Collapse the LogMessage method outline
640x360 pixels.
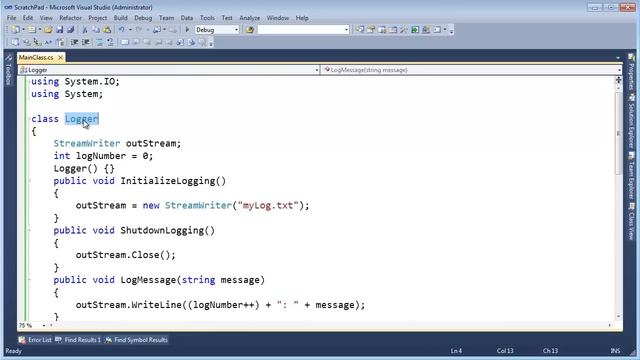(29, 280)
